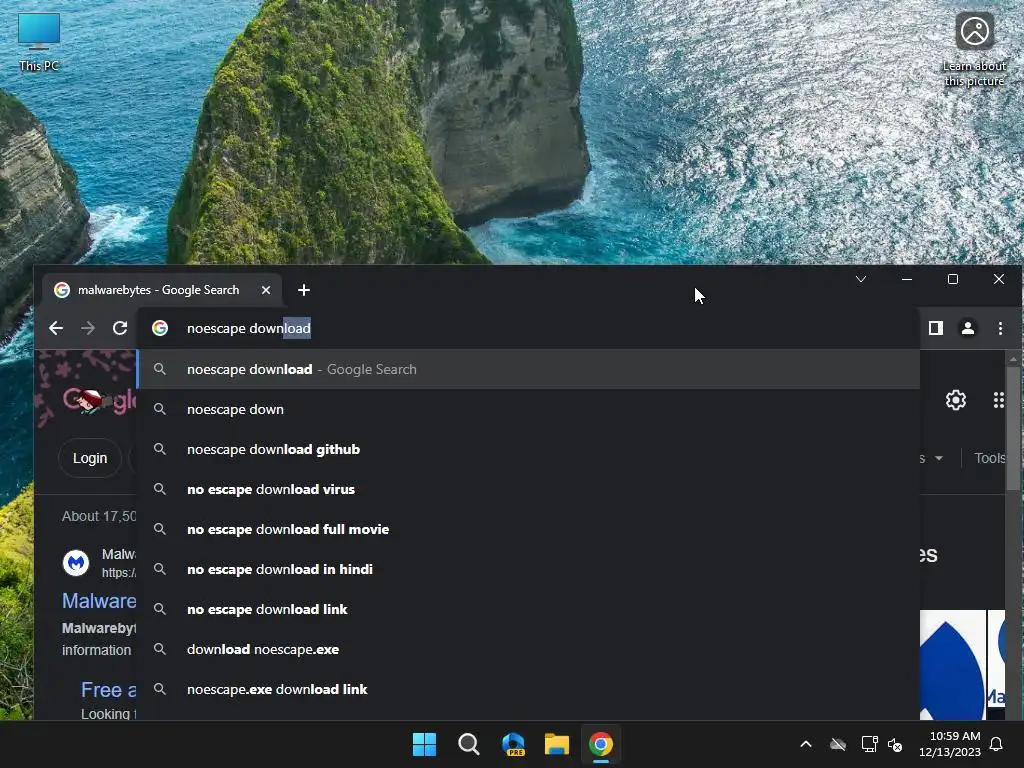
Task: Open the Chrome side panel icon
Action: tap(936, 328)
